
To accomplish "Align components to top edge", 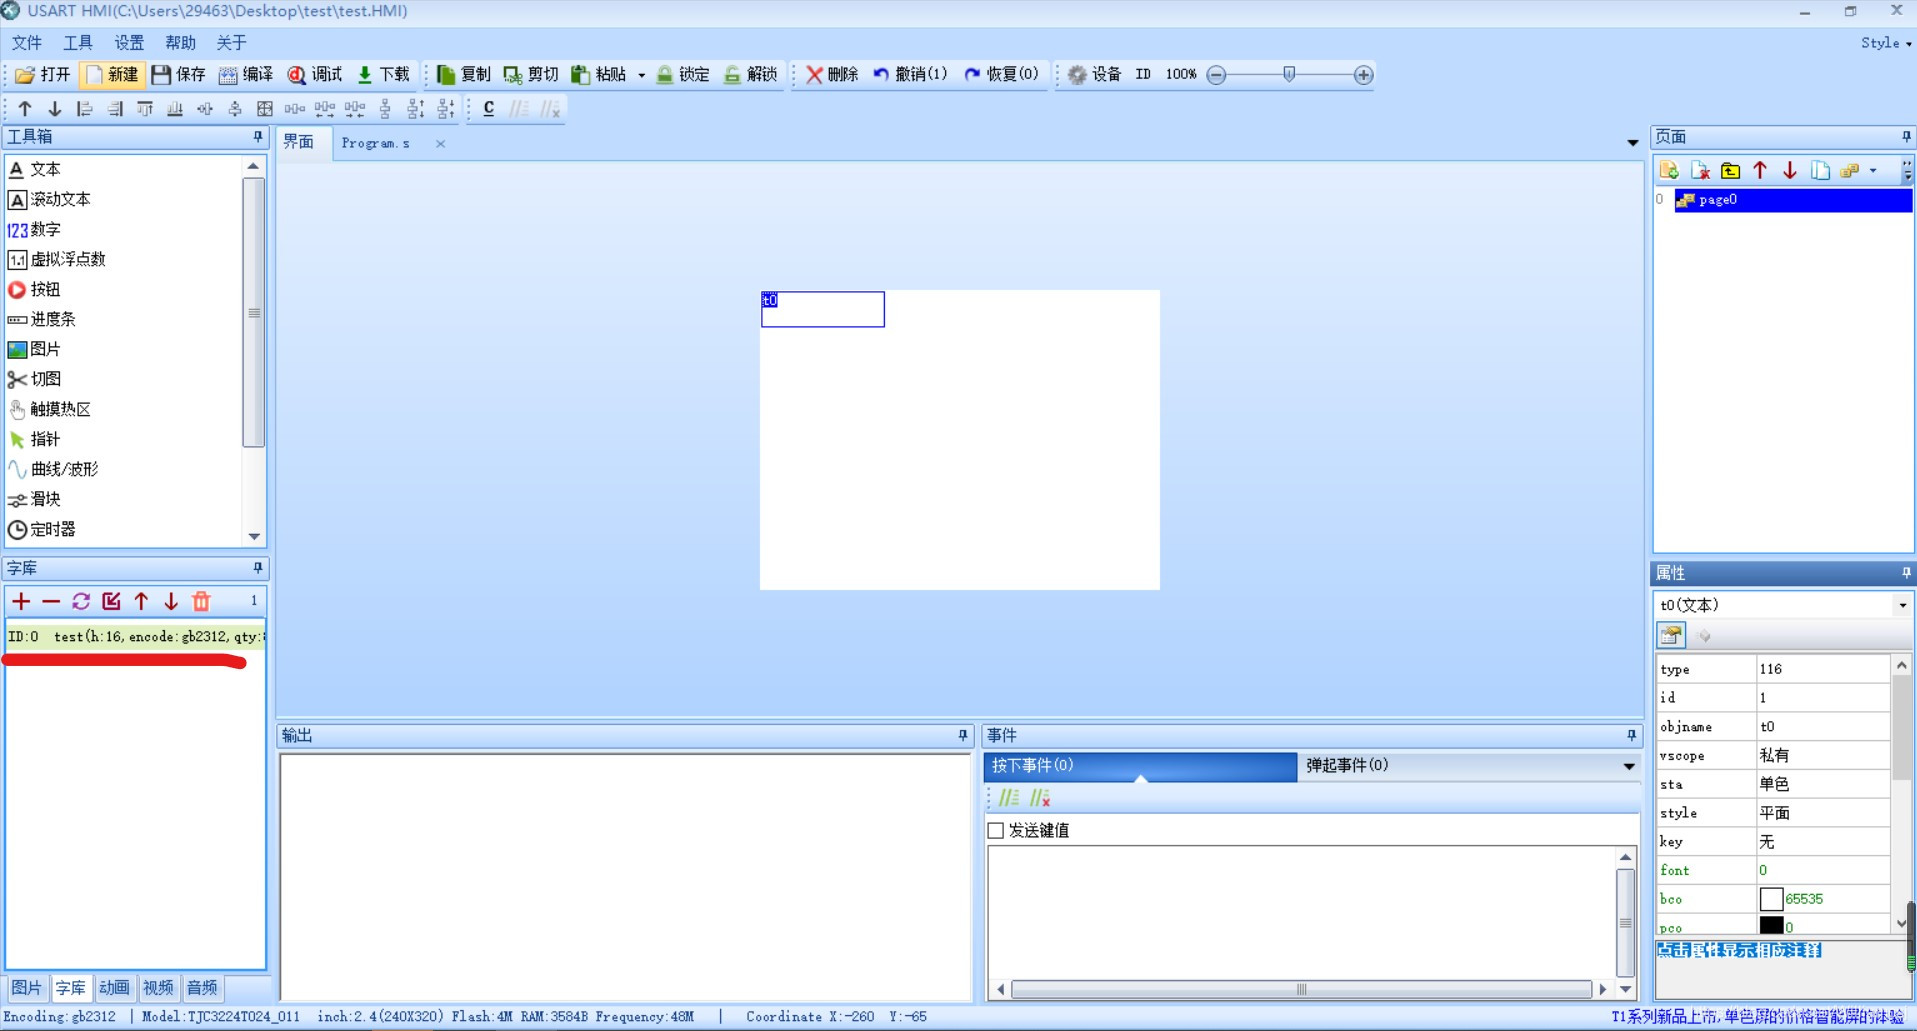I will click(145, 109).
